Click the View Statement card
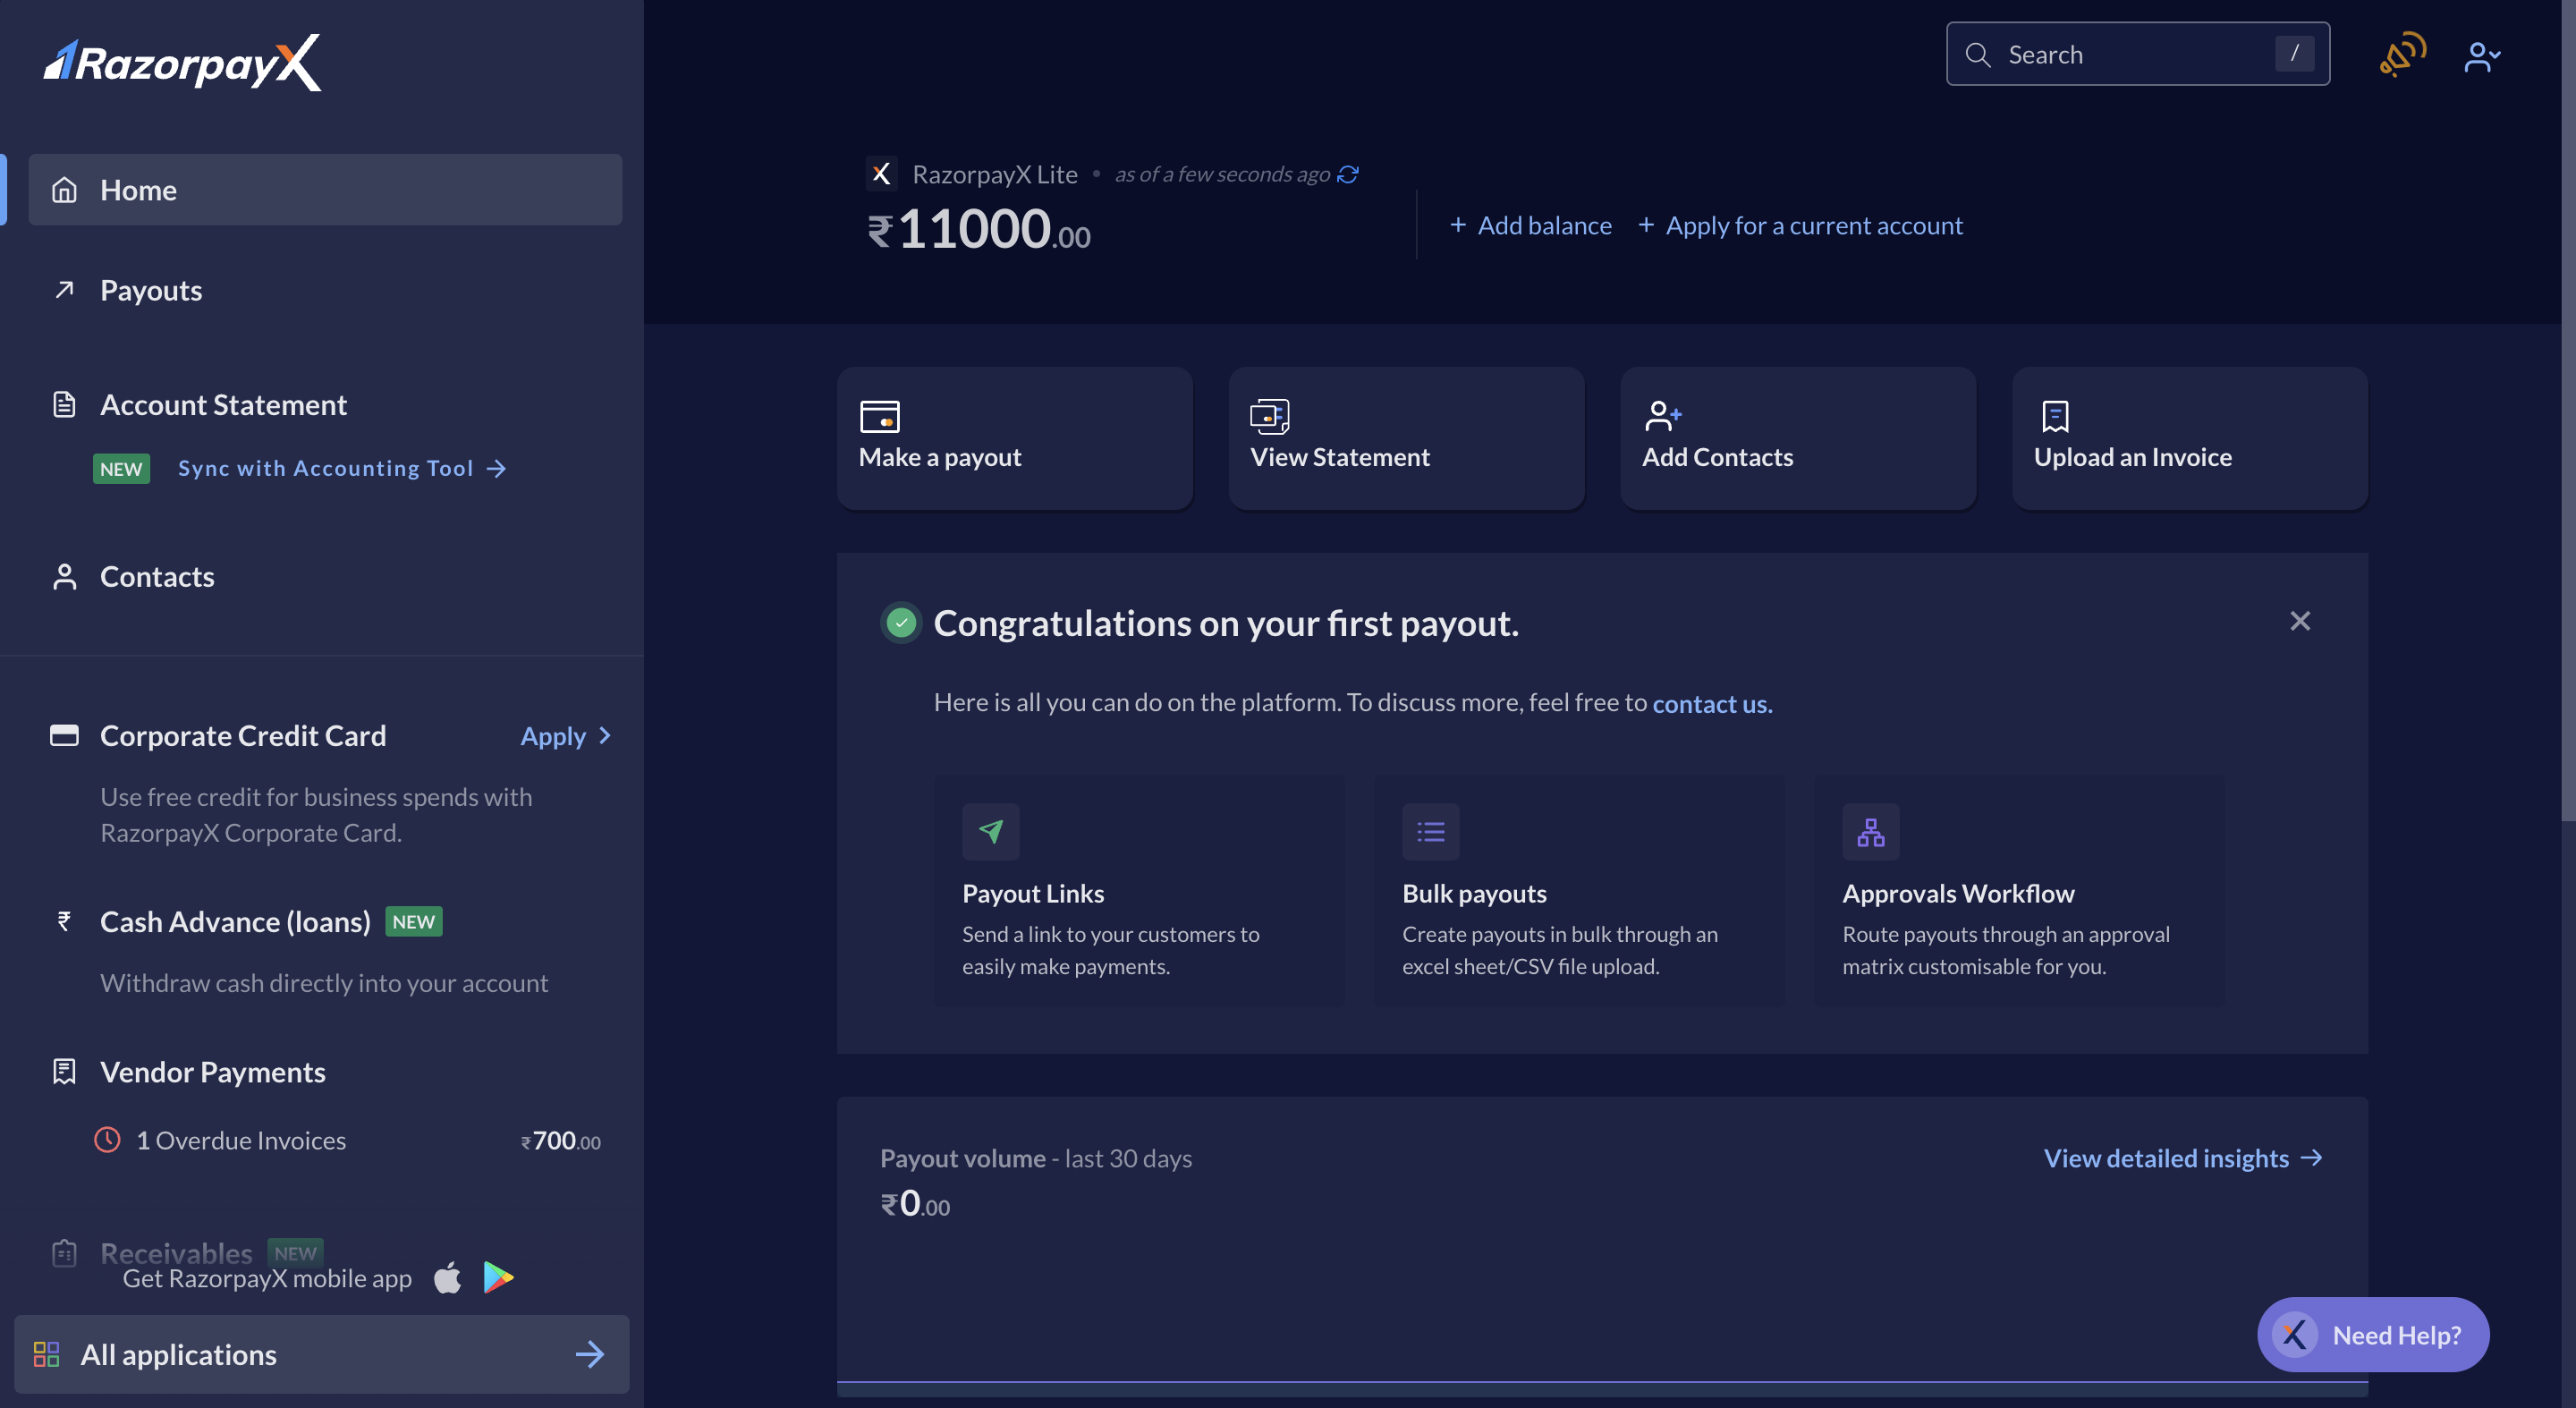 1406,437
